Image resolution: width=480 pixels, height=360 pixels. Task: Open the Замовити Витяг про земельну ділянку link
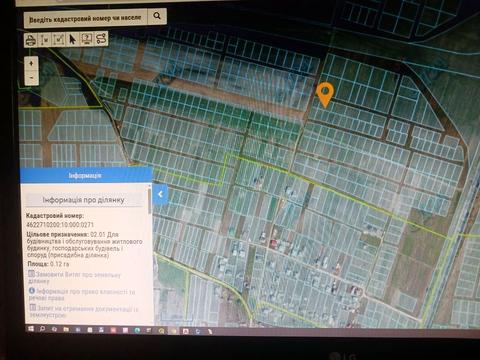(74, 278)
